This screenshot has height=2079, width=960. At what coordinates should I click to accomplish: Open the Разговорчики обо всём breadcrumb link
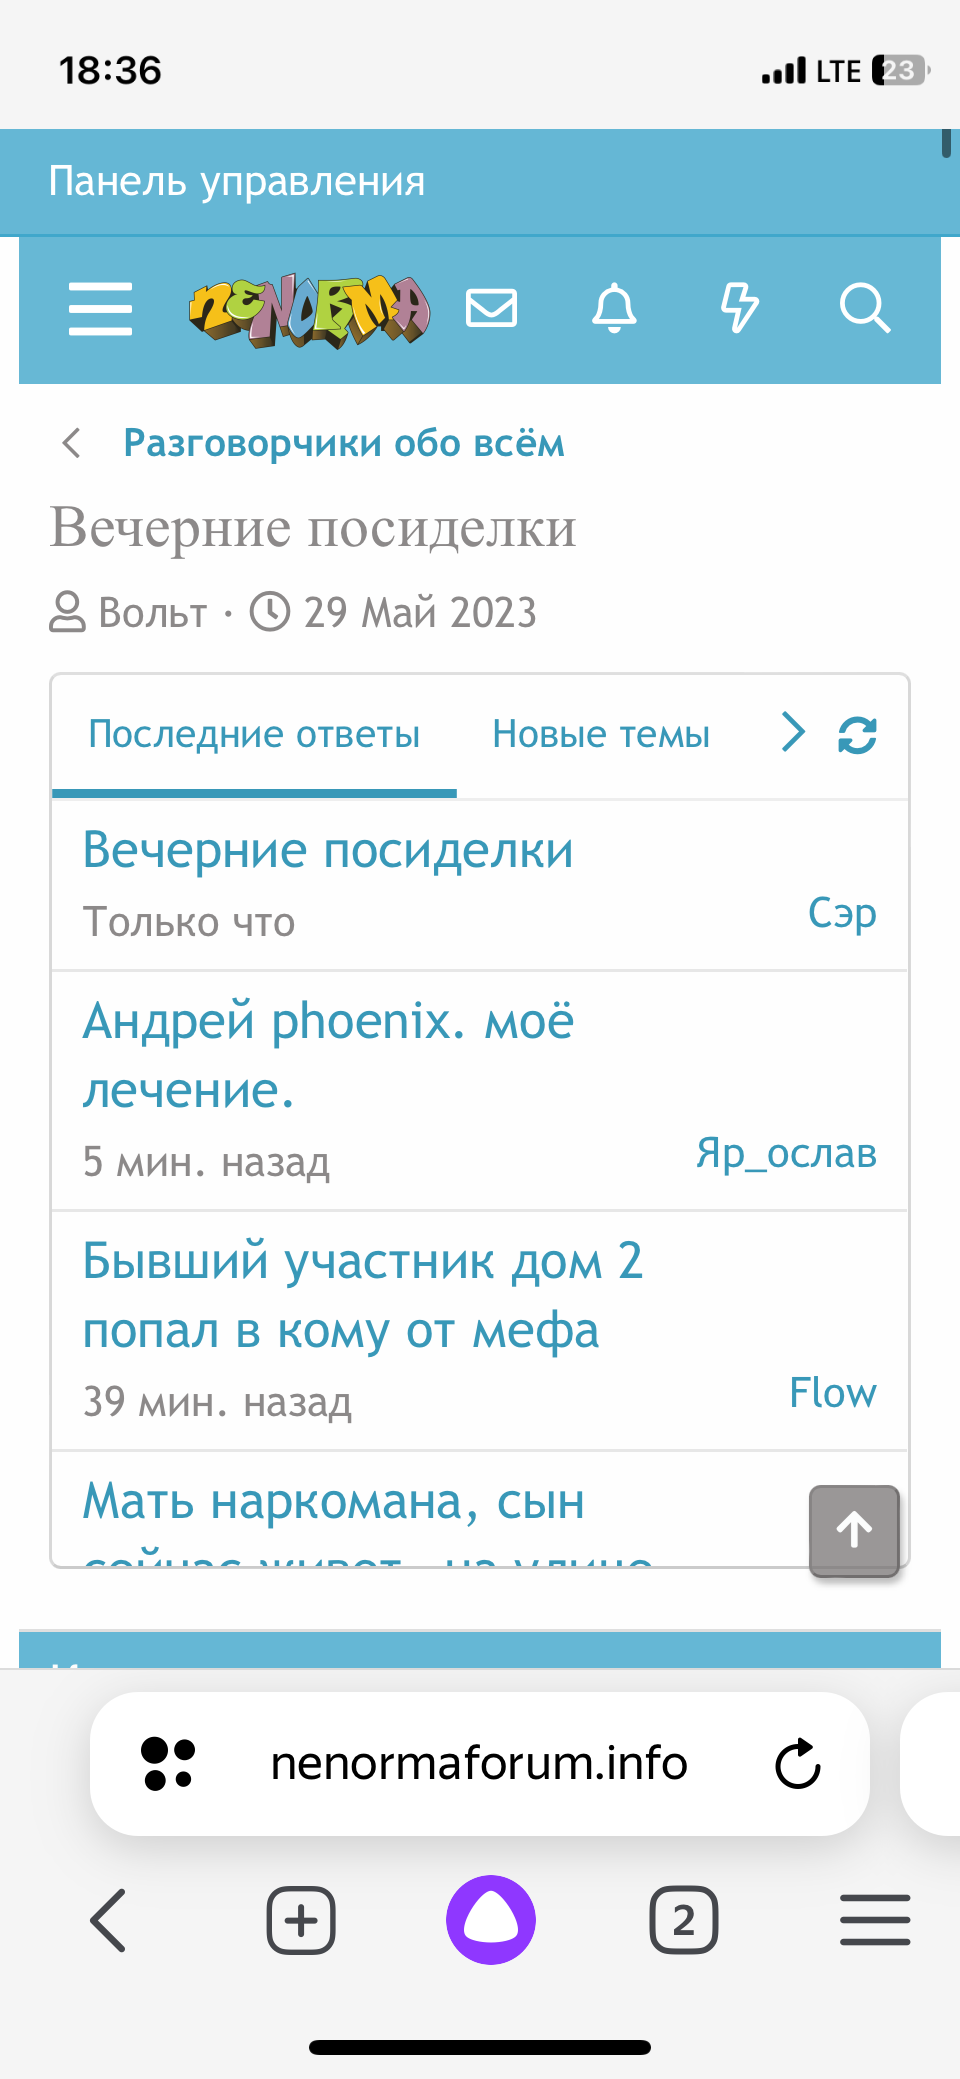click(x=344, y=443)
